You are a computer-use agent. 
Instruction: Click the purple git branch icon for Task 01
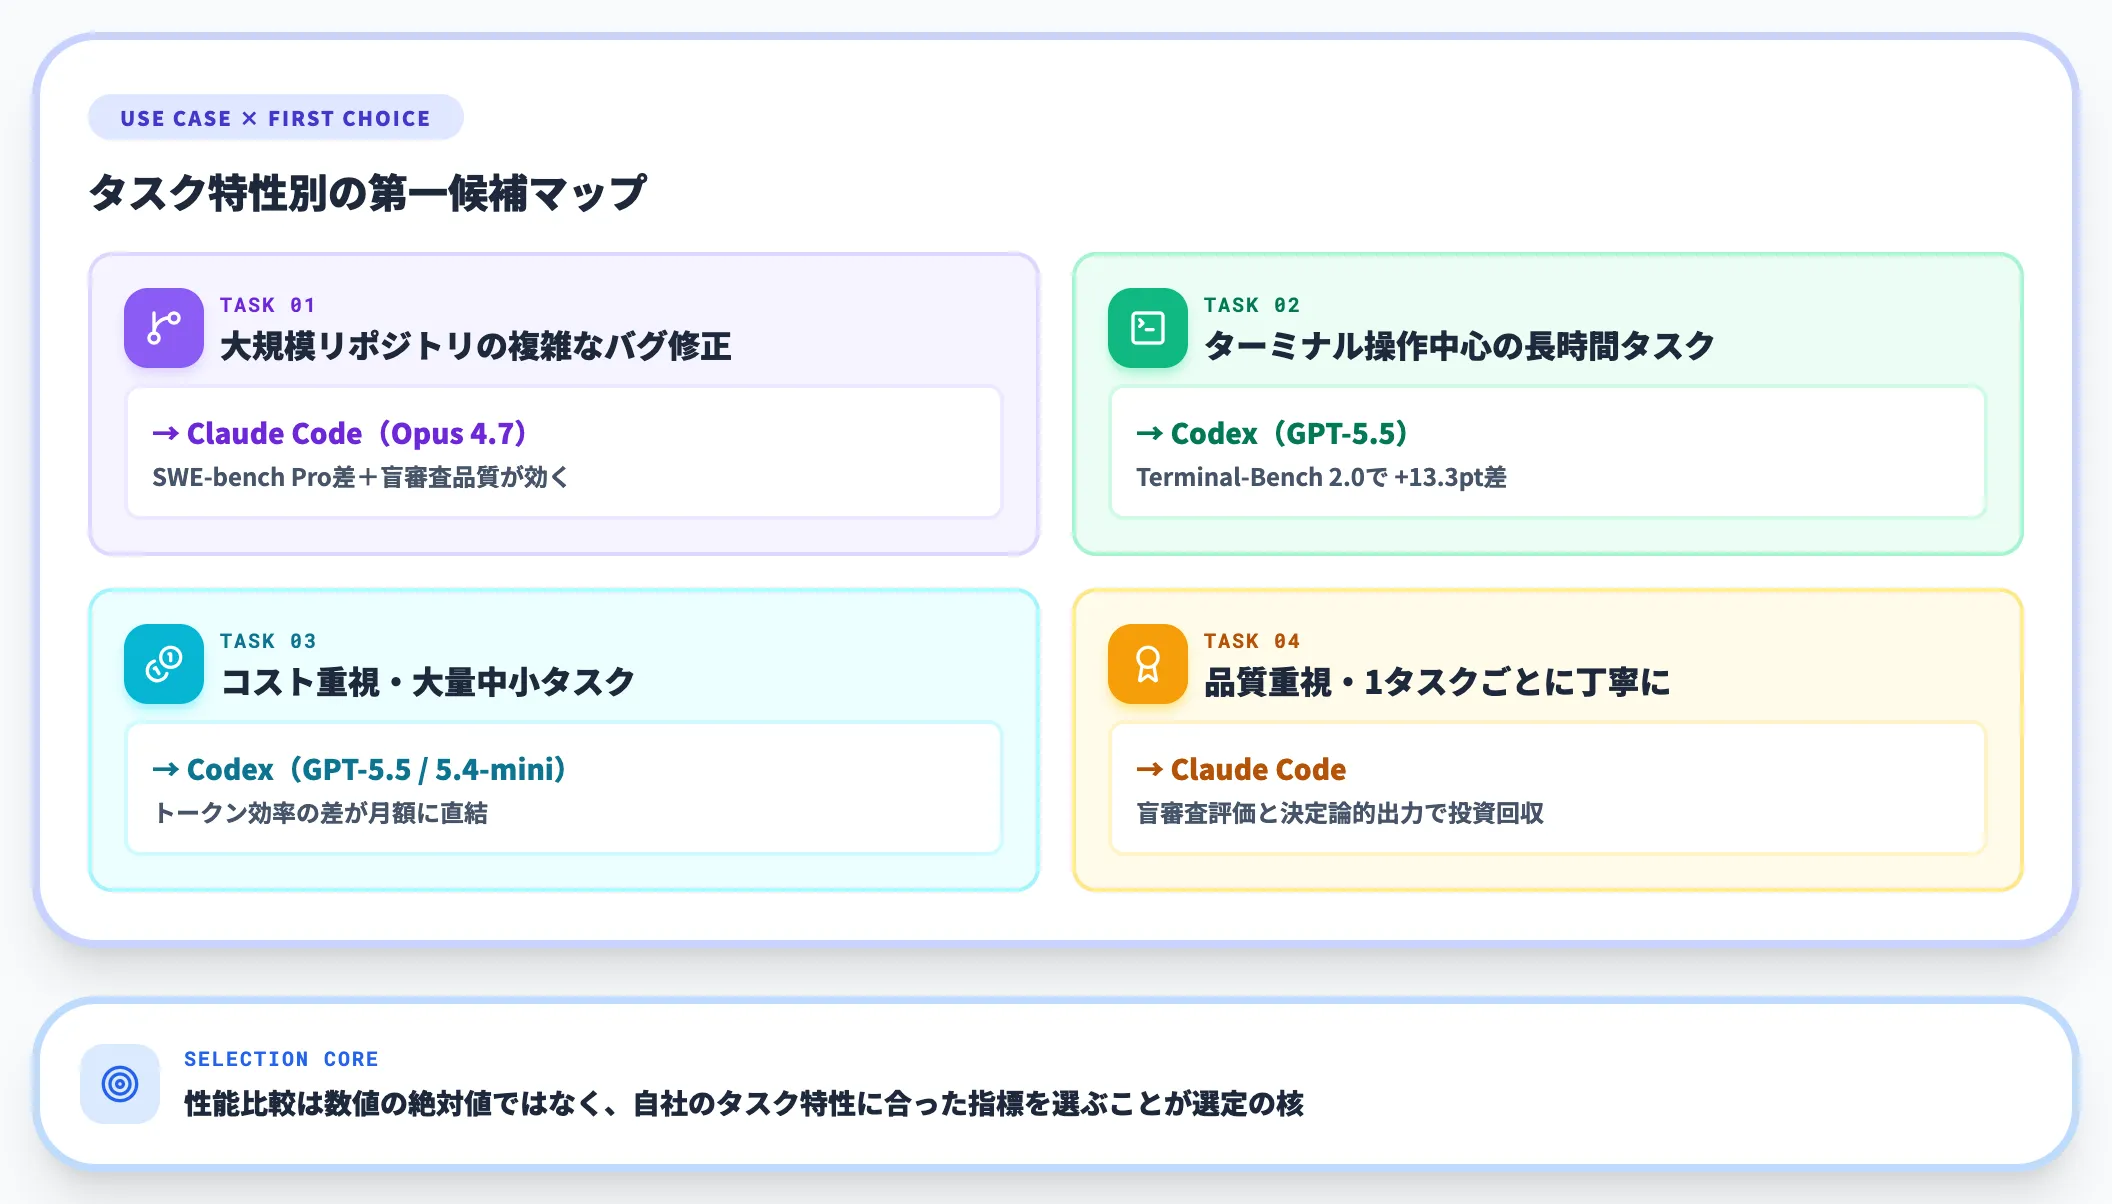coord(164,328)
